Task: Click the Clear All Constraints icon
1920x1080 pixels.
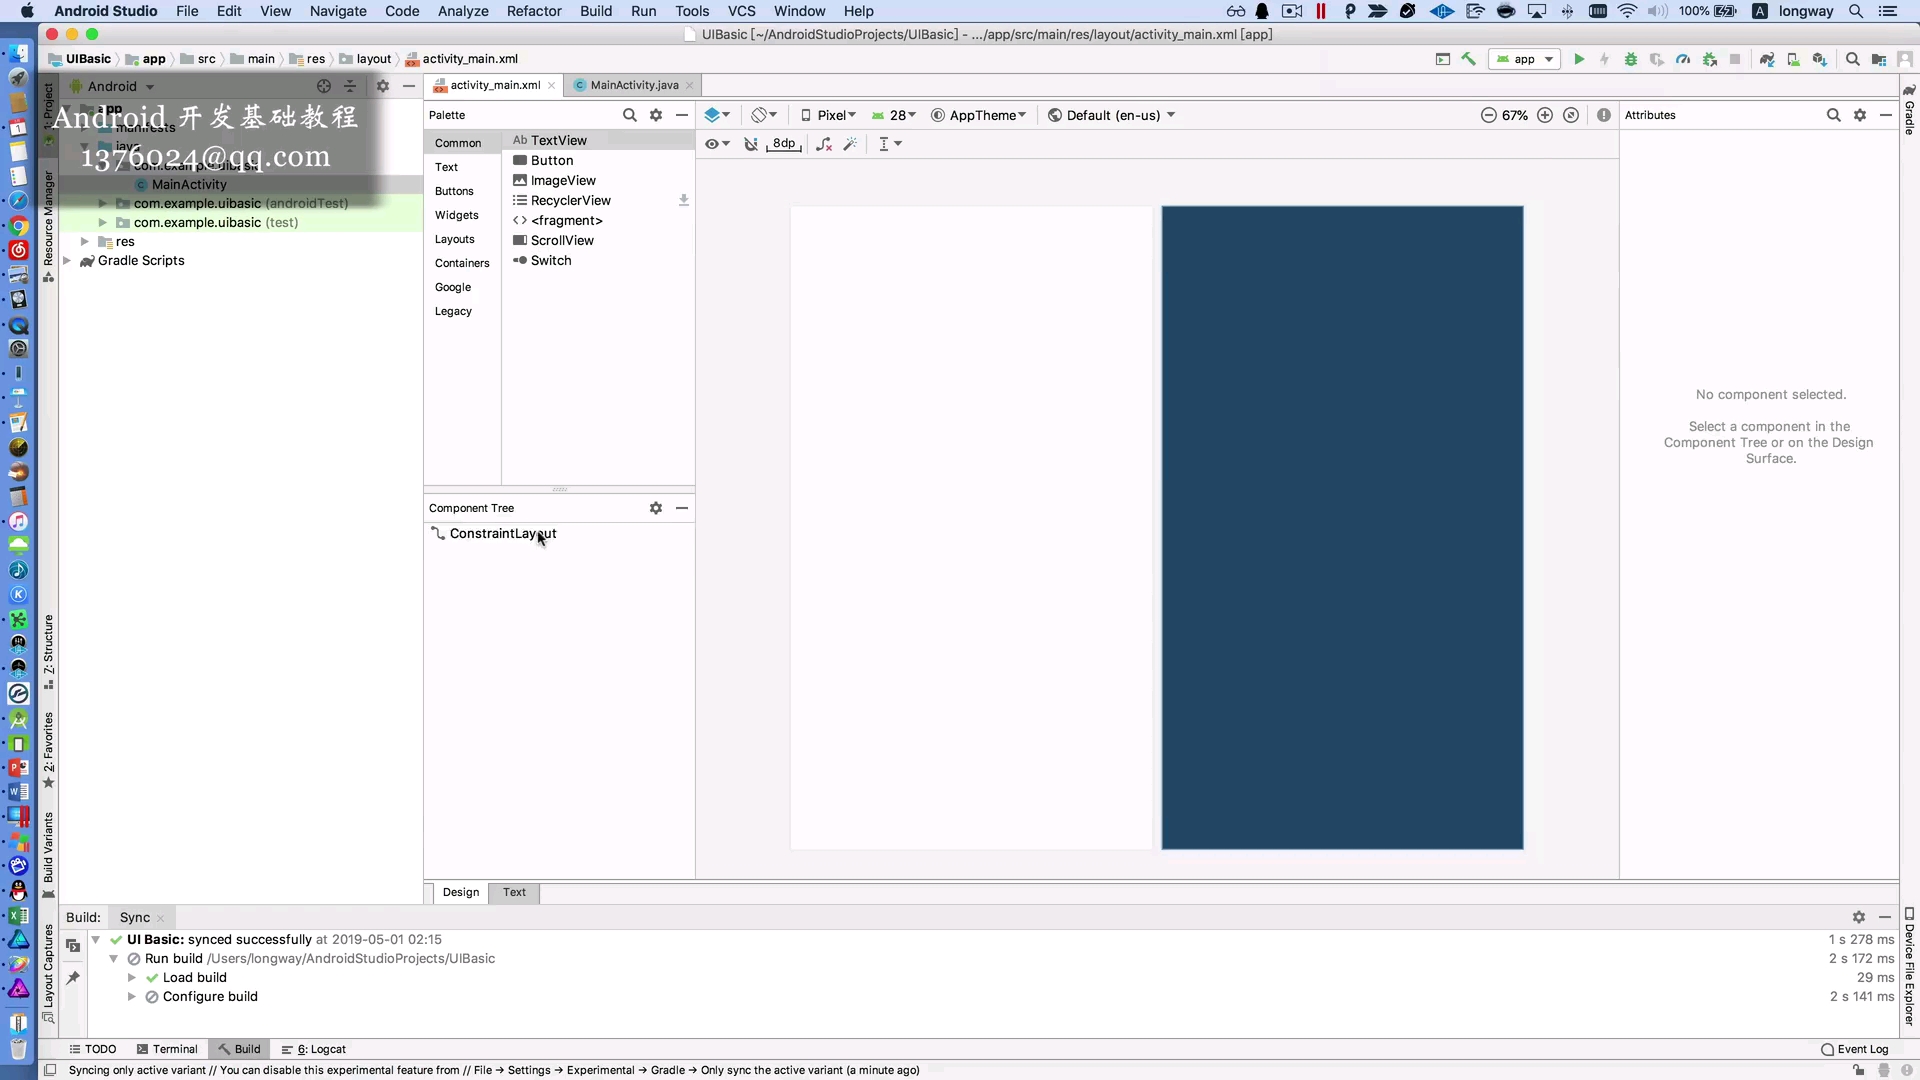Action: (x=824, y=144)
